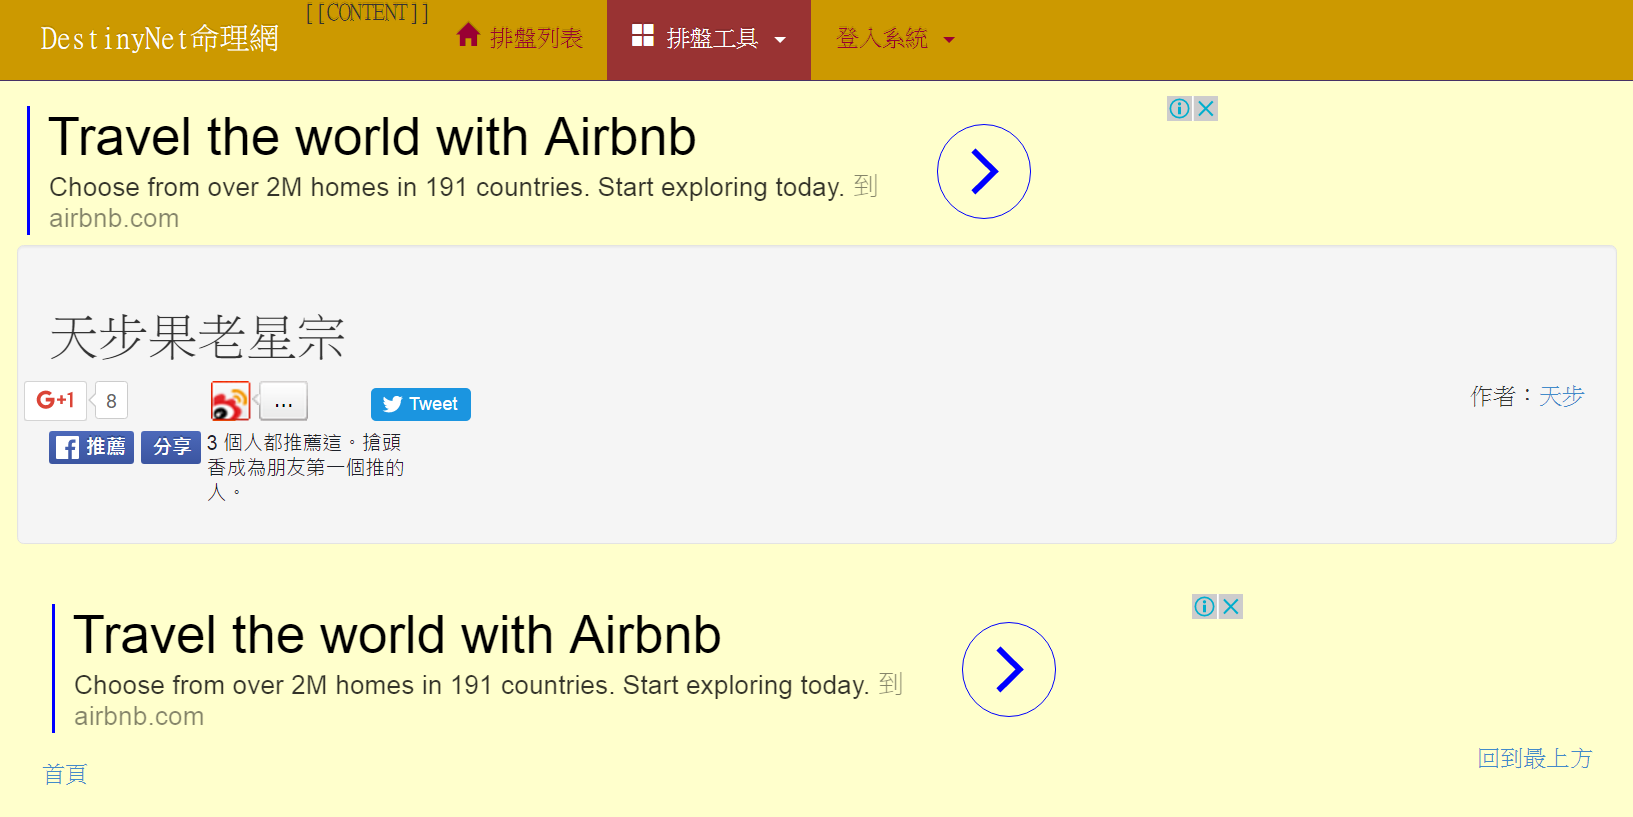This screenshot has width=1633, height=817.
Task: Open the bottom ad's info icon
Action: coord(1204,606)
